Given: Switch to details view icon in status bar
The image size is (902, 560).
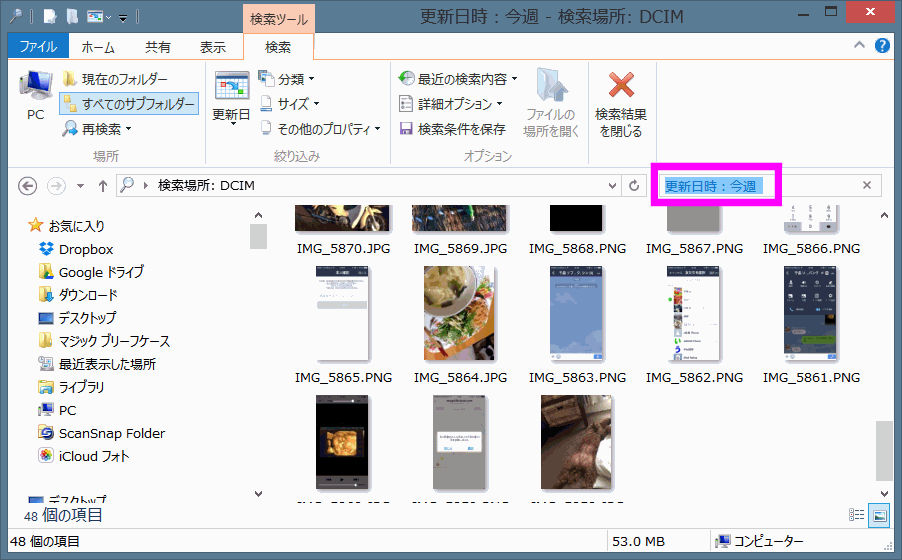Looking at the screenshot, I should pos(857,515).
